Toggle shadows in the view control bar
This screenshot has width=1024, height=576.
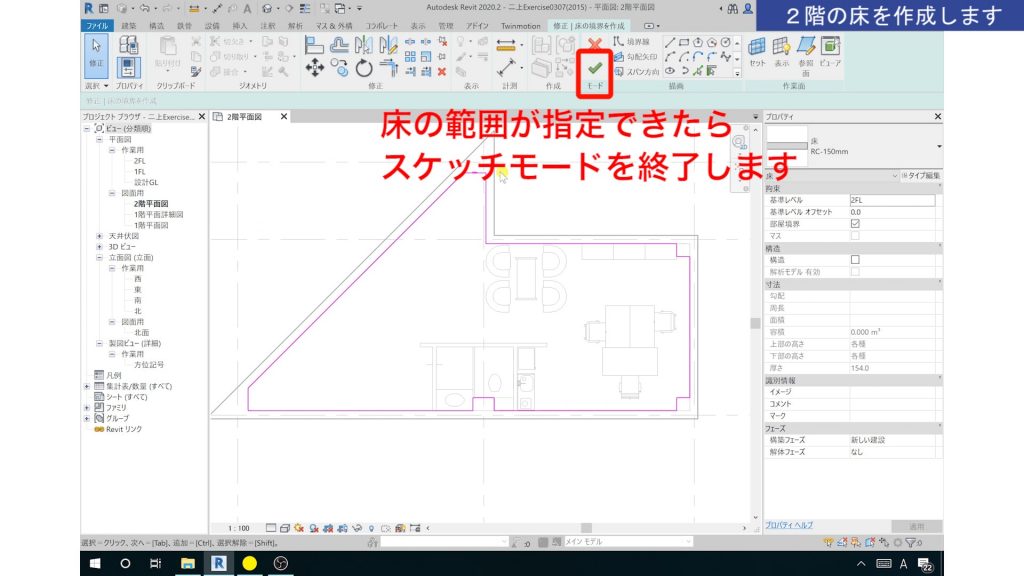[312, 527]
